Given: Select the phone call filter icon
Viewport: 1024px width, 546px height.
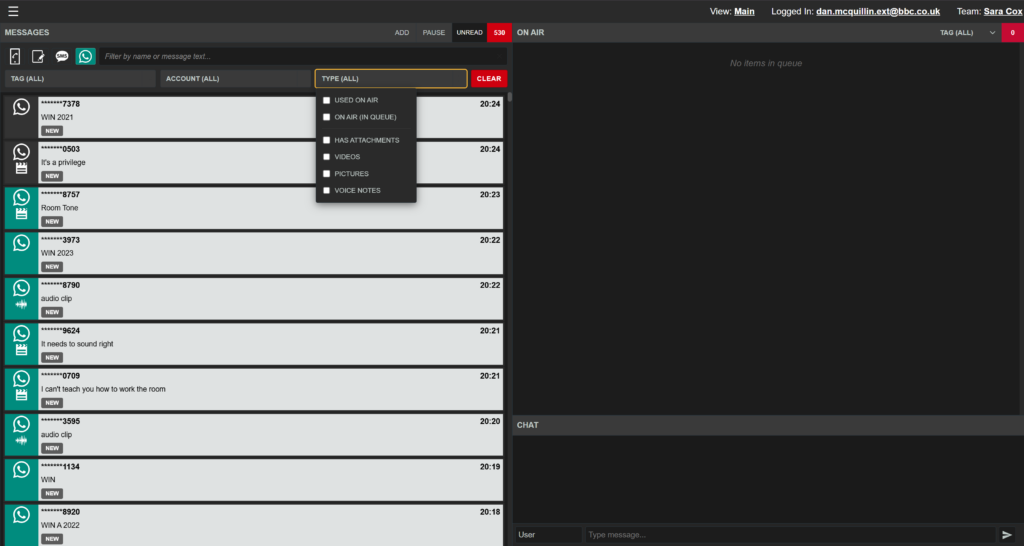Looking at the screenshot, I should click(15, 57).
